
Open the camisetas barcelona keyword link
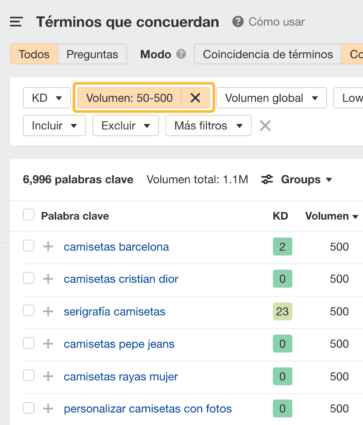coord(116,247)
